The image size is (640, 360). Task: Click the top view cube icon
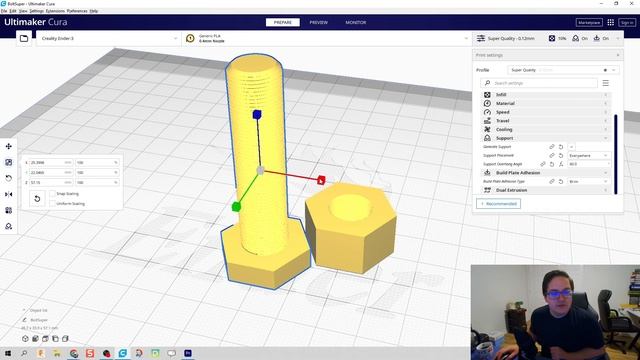[45, 339]
